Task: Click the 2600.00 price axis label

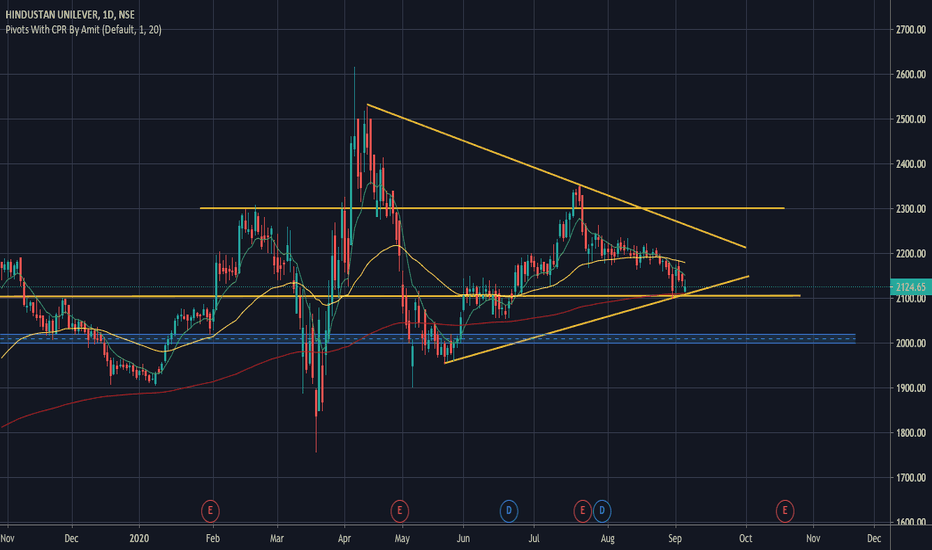Action: pyautogui.click(x=911, y=74)
